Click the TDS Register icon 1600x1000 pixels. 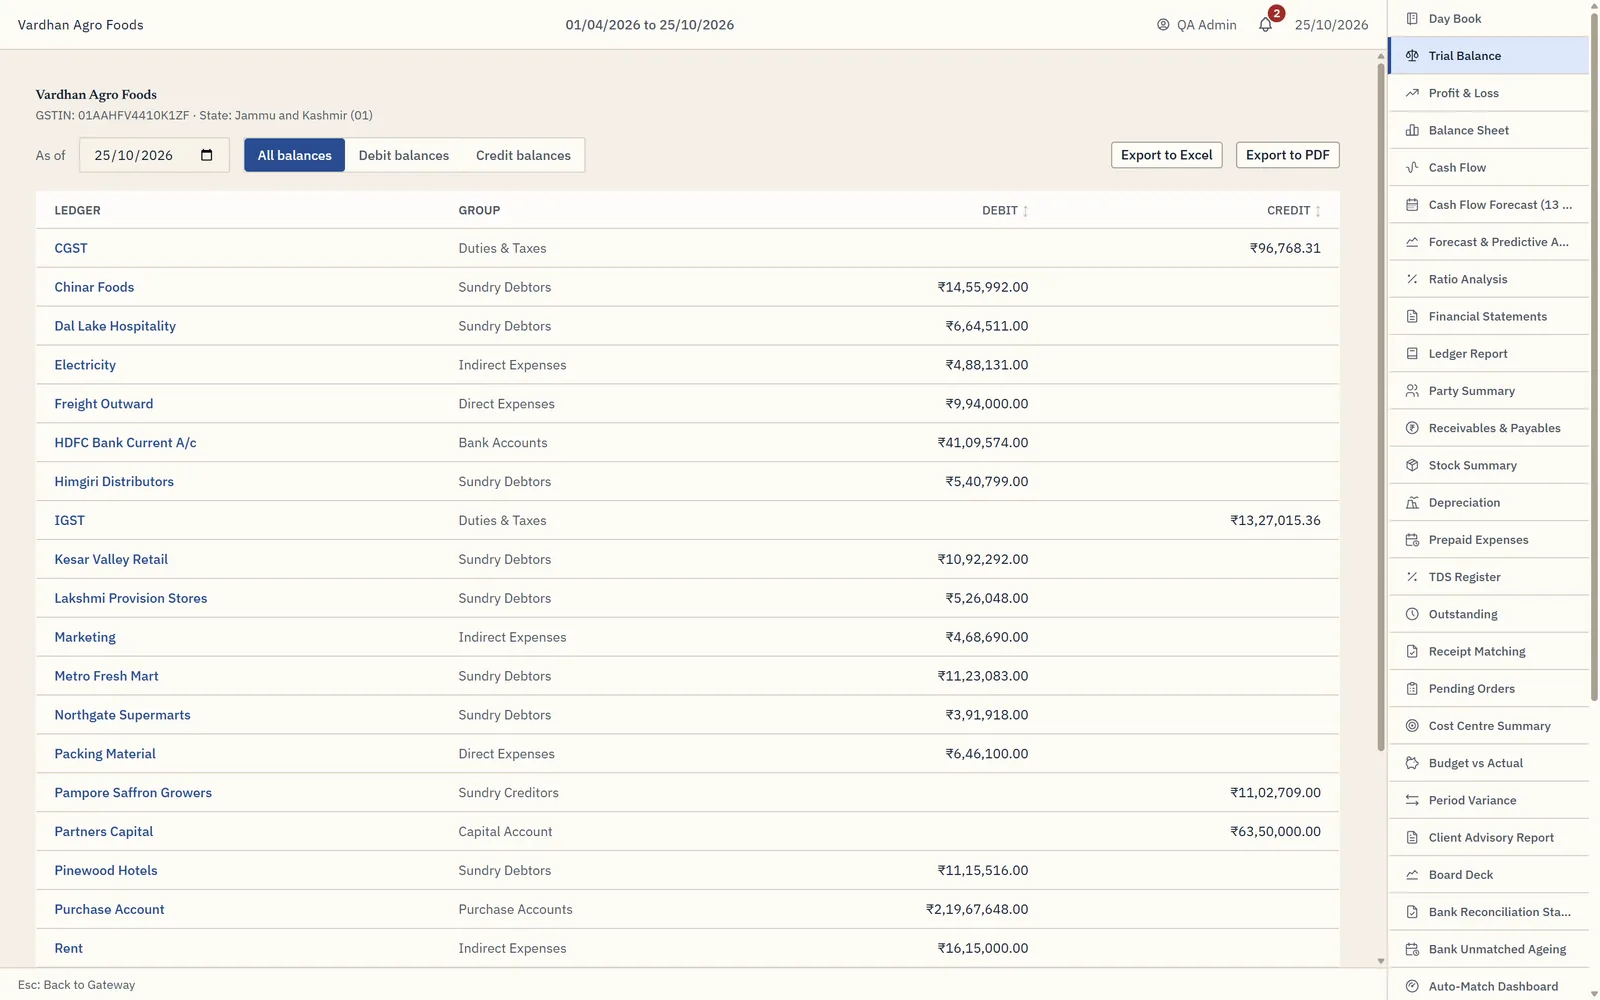(x=1412, y=577)
